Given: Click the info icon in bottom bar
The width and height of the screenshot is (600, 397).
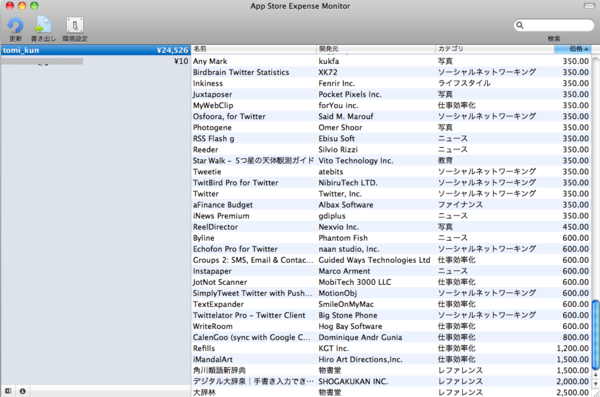Looking at the screenshot, I should (23, 391).
